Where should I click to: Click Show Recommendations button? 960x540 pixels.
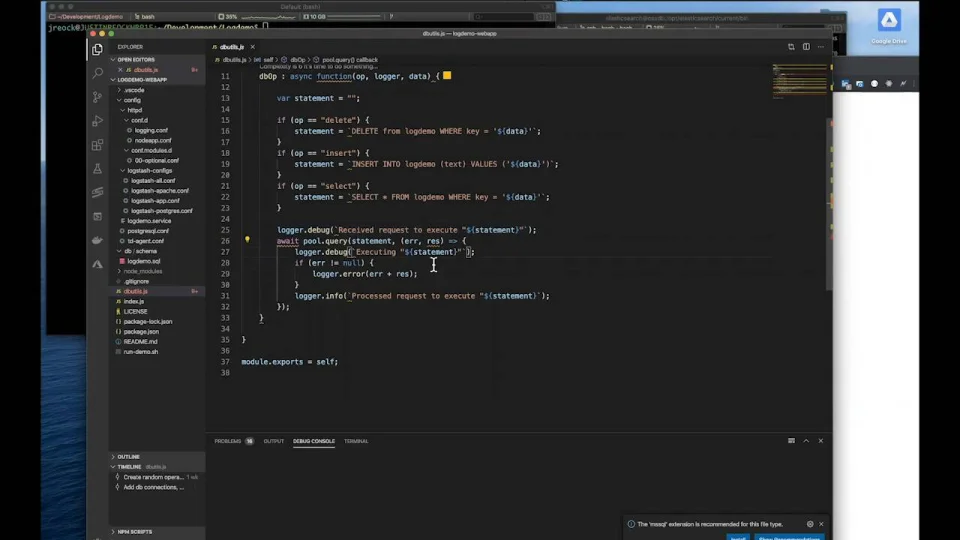coord(788,538)
